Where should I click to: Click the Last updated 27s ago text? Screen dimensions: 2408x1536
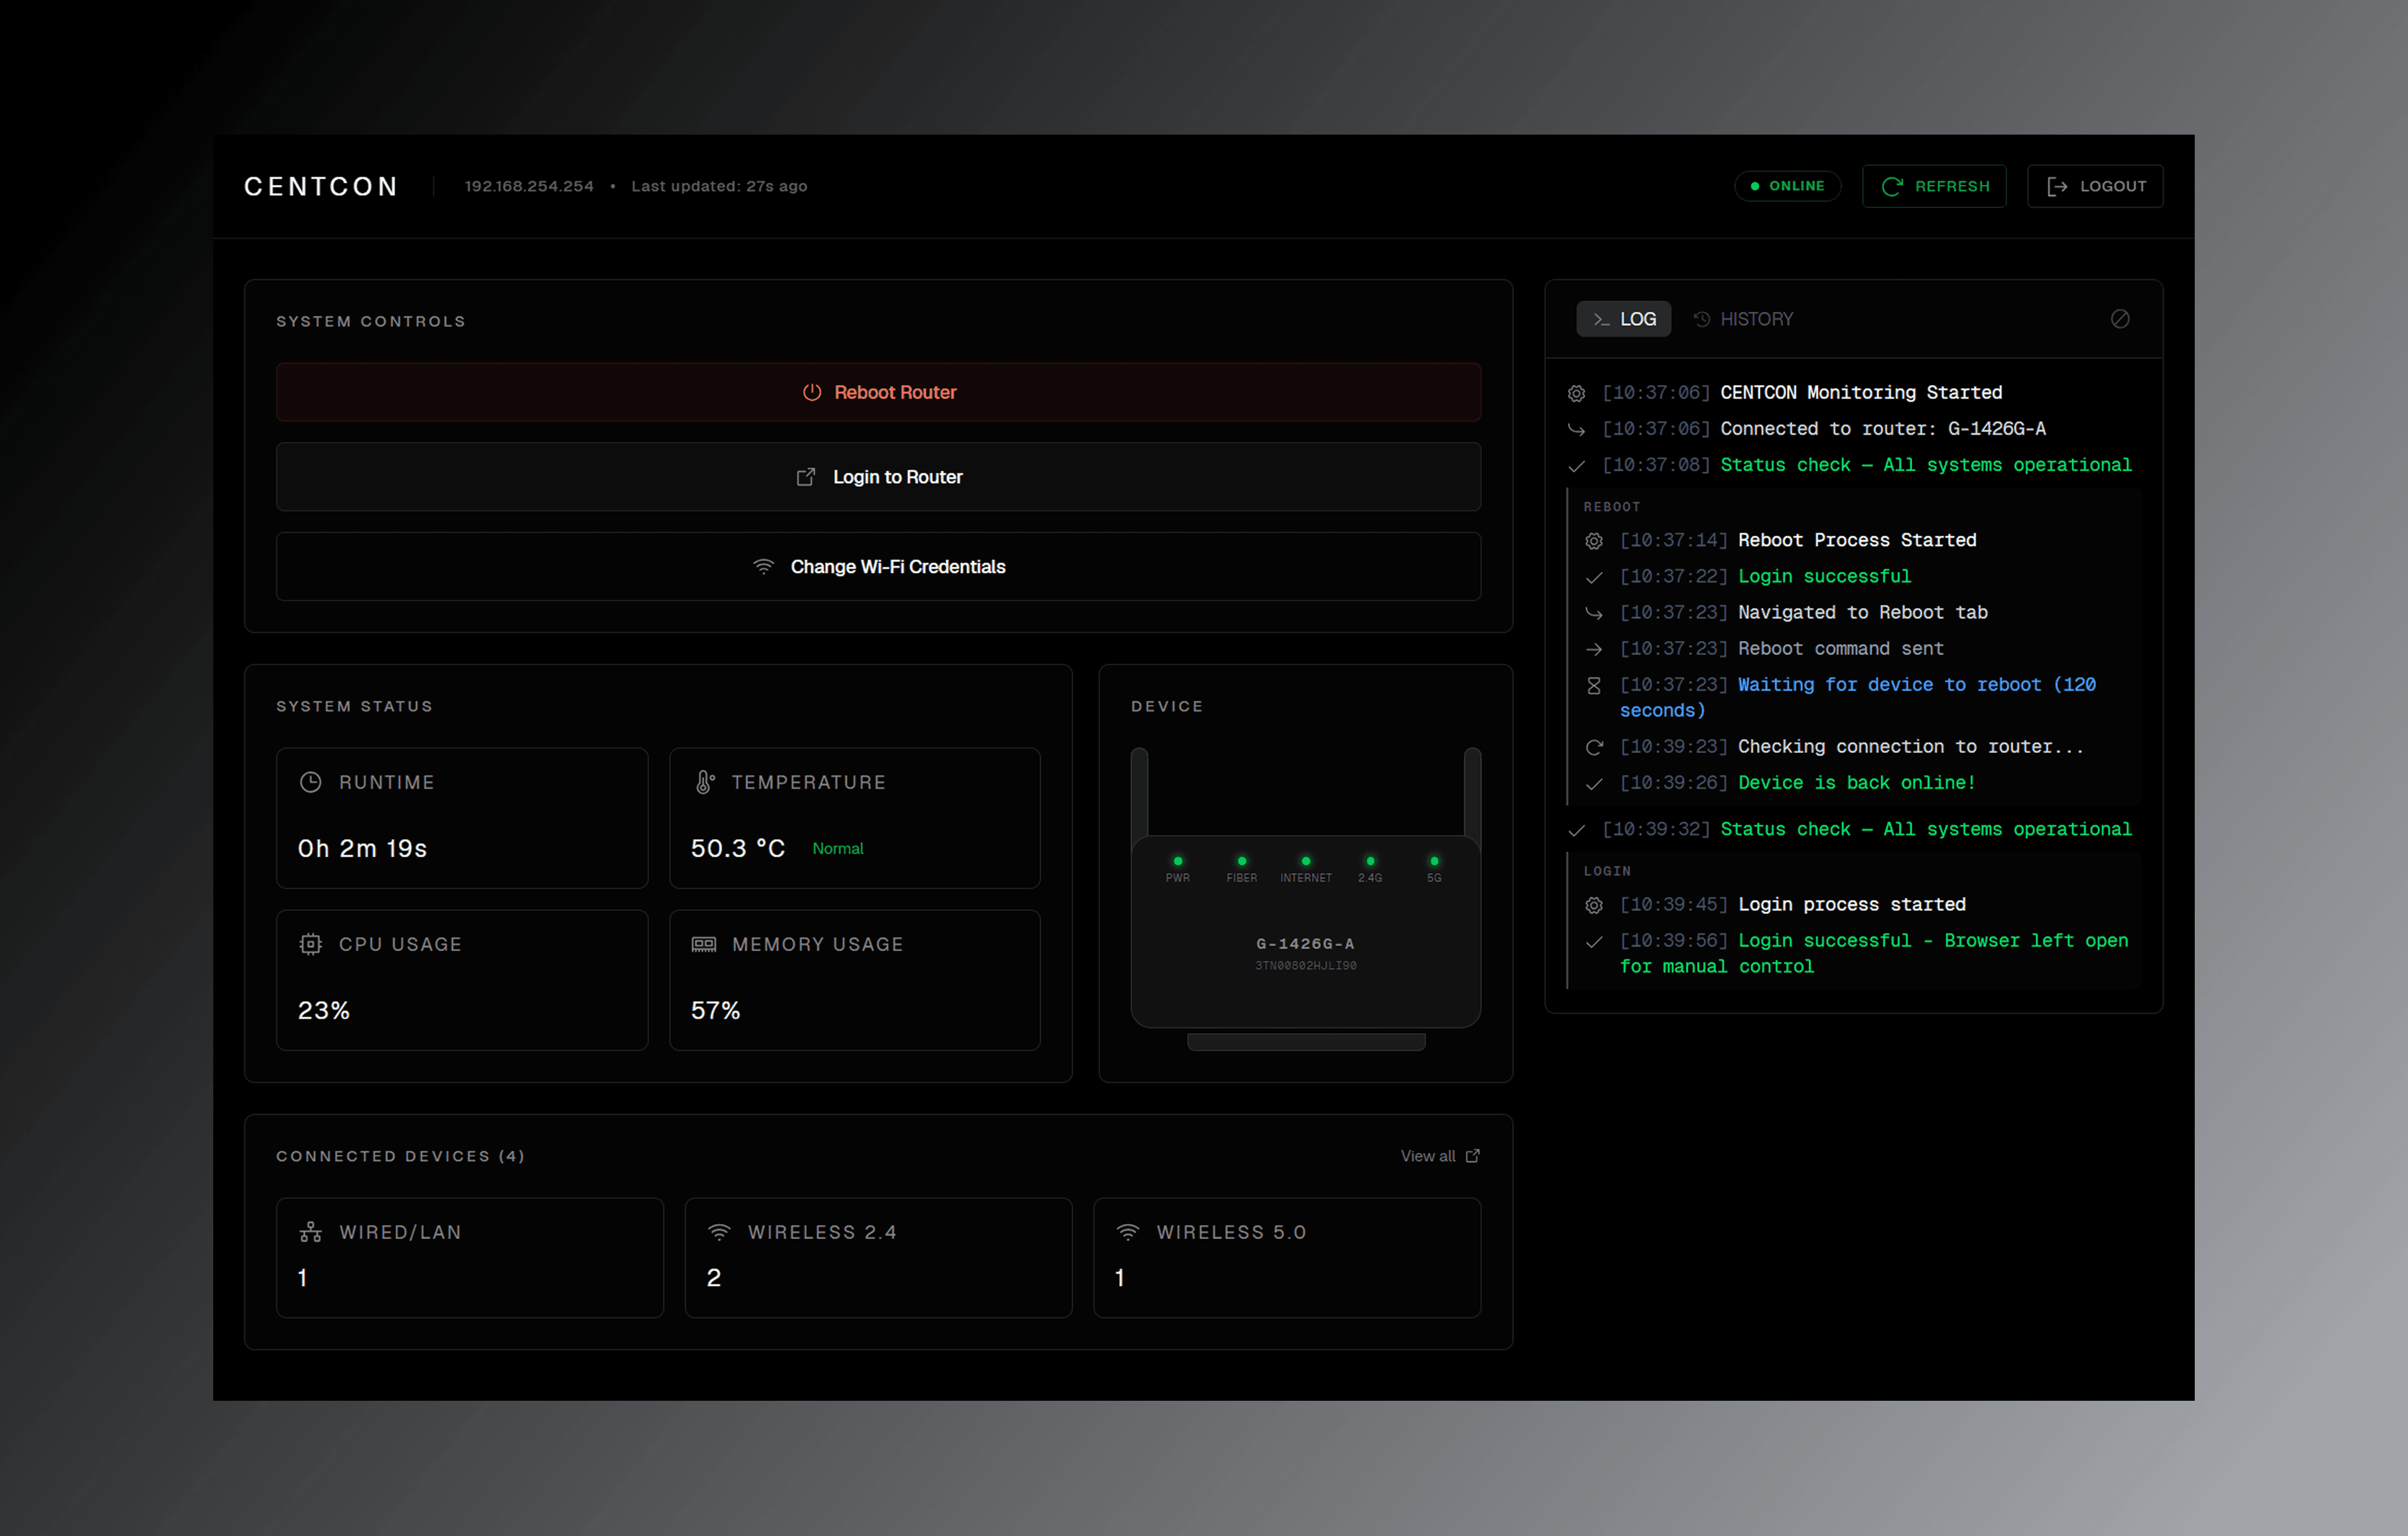coord(719,186)
